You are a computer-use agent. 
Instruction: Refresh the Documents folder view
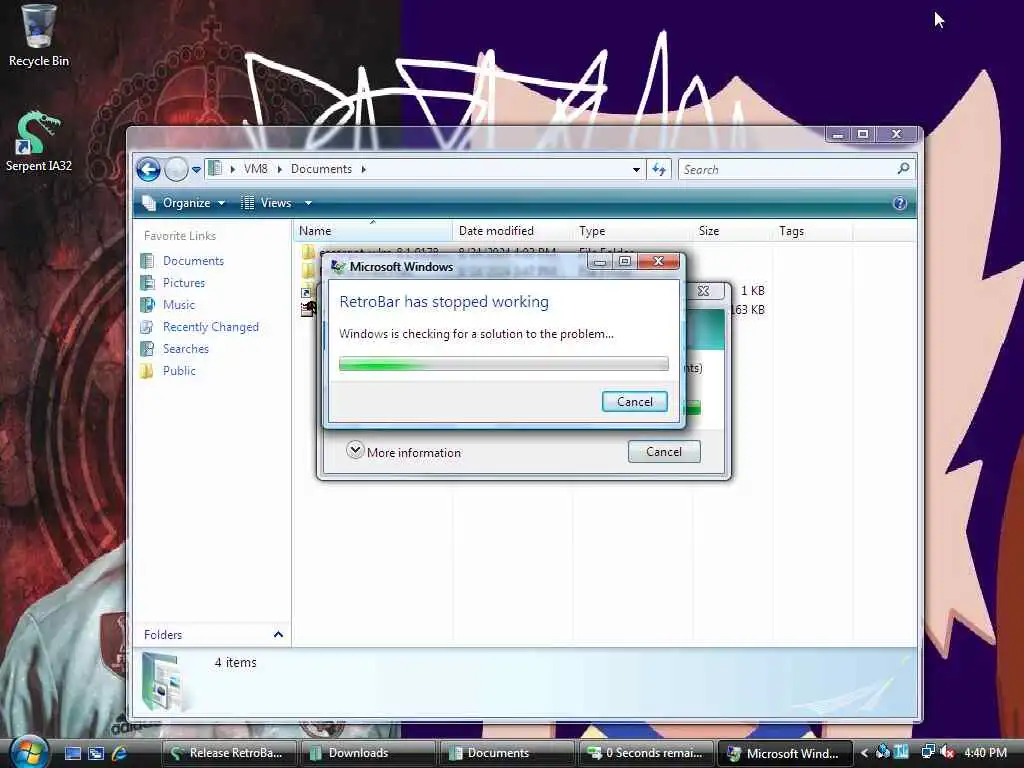[x=659, y=170]
